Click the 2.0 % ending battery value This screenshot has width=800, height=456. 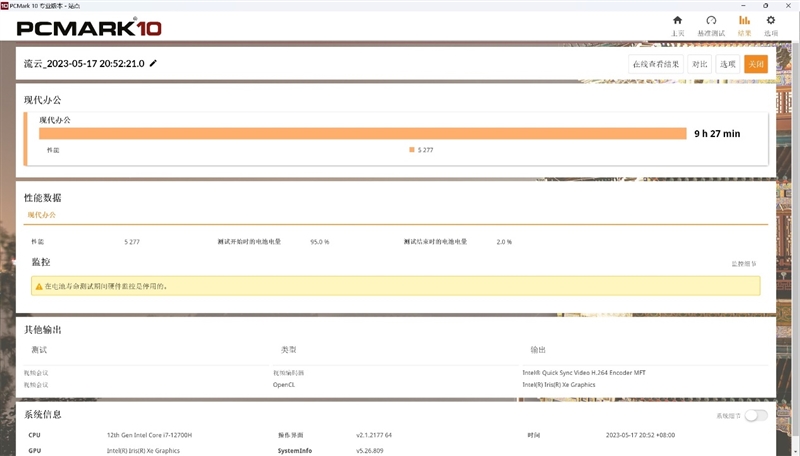tap(504, 242)
